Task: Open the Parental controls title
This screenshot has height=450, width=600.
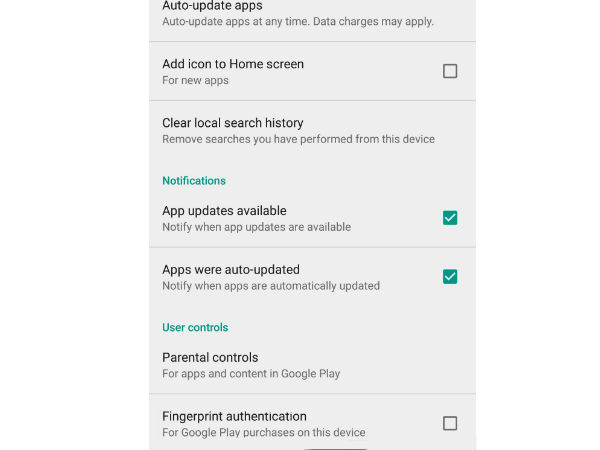Action: [210, 357]
